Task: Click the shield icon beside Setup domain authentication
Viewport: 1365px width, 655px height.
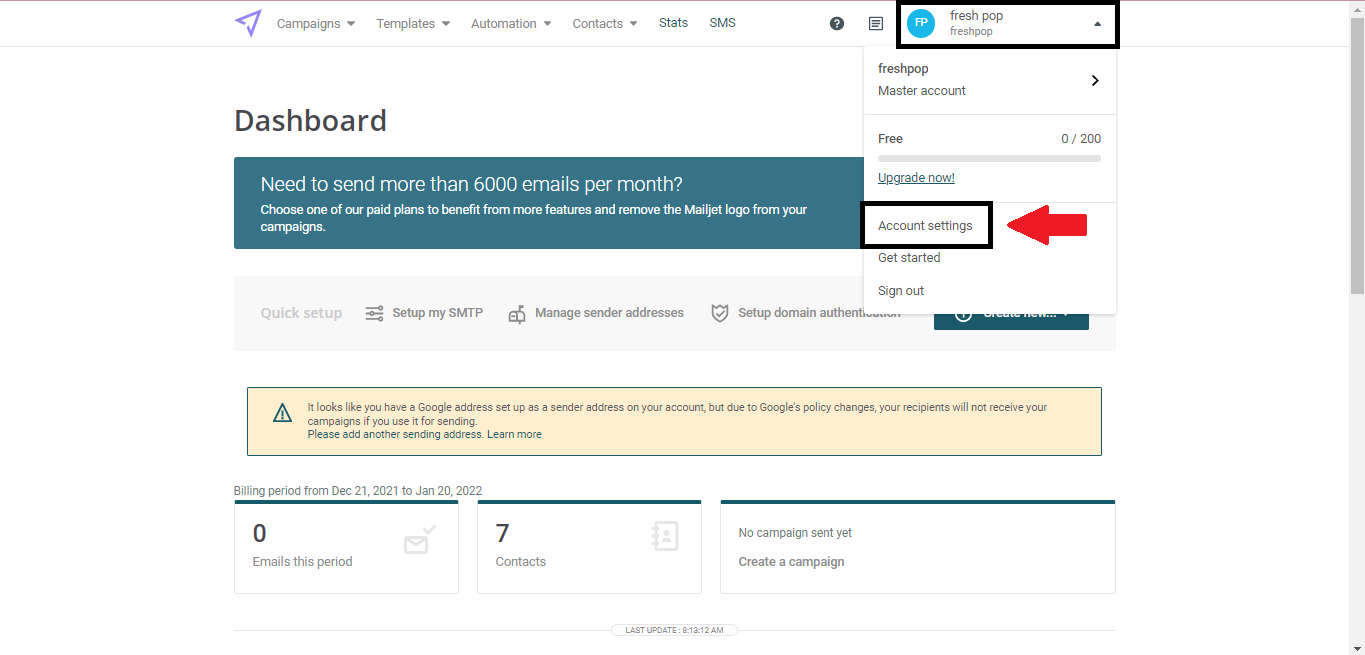Action: 719,313
